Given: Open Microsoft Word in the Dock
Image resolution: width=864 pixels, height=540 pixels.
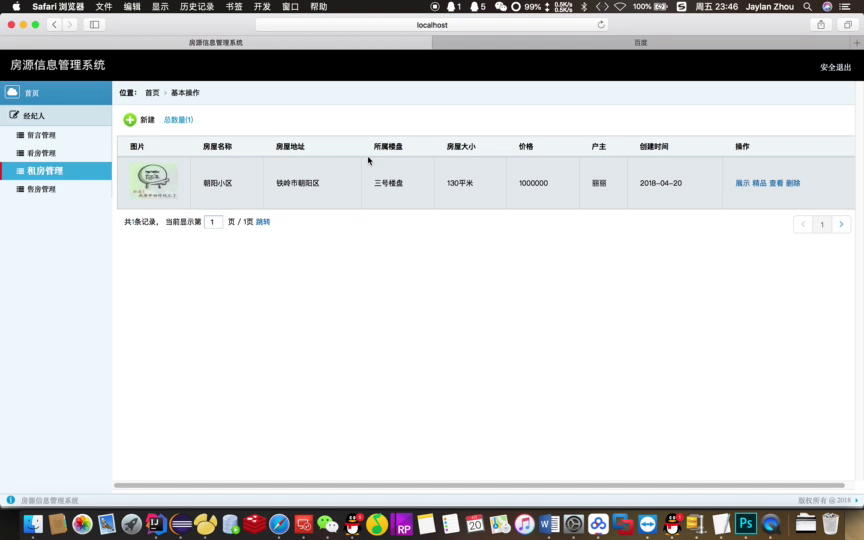Looking at the screenshot, I should [549, 524].
